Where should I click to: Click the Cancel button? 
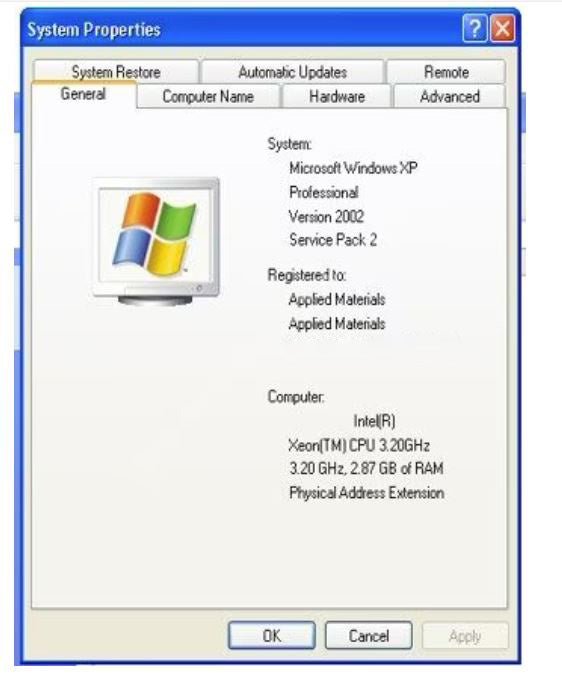click(369, 635)
